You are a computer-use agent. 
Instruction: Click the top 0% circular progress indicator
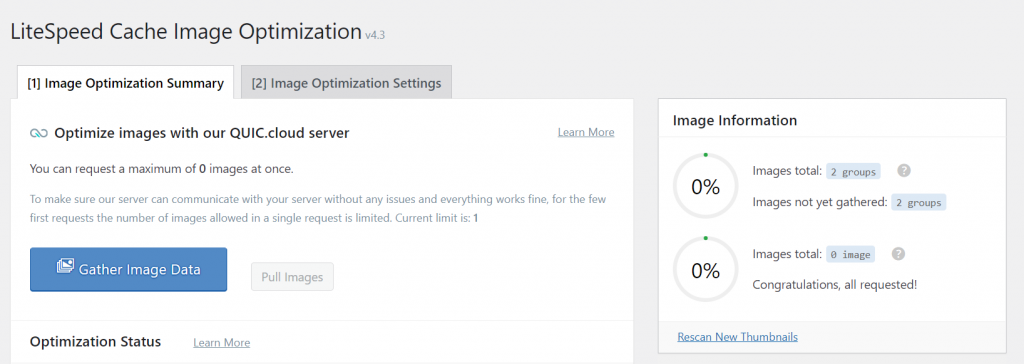pyautogui.click(x=705, y=186)
